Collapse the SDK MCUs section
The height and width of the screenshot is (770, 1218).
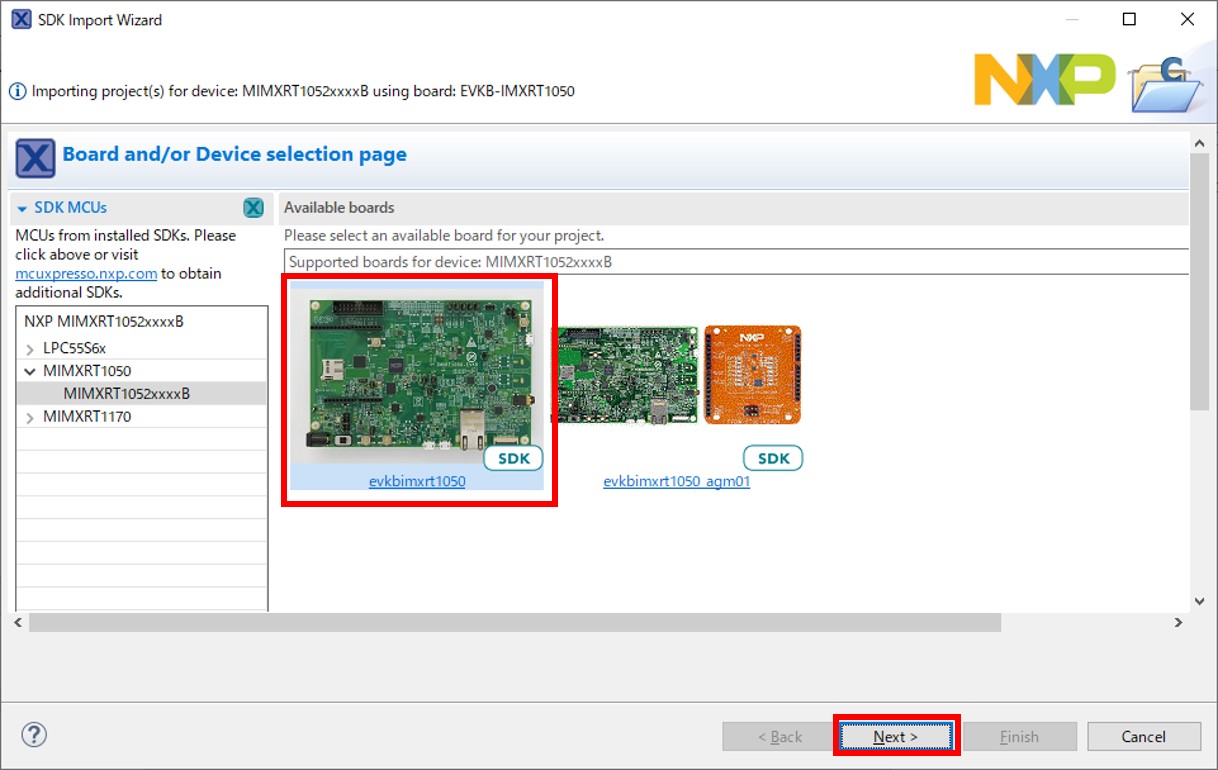click(23, 208)
